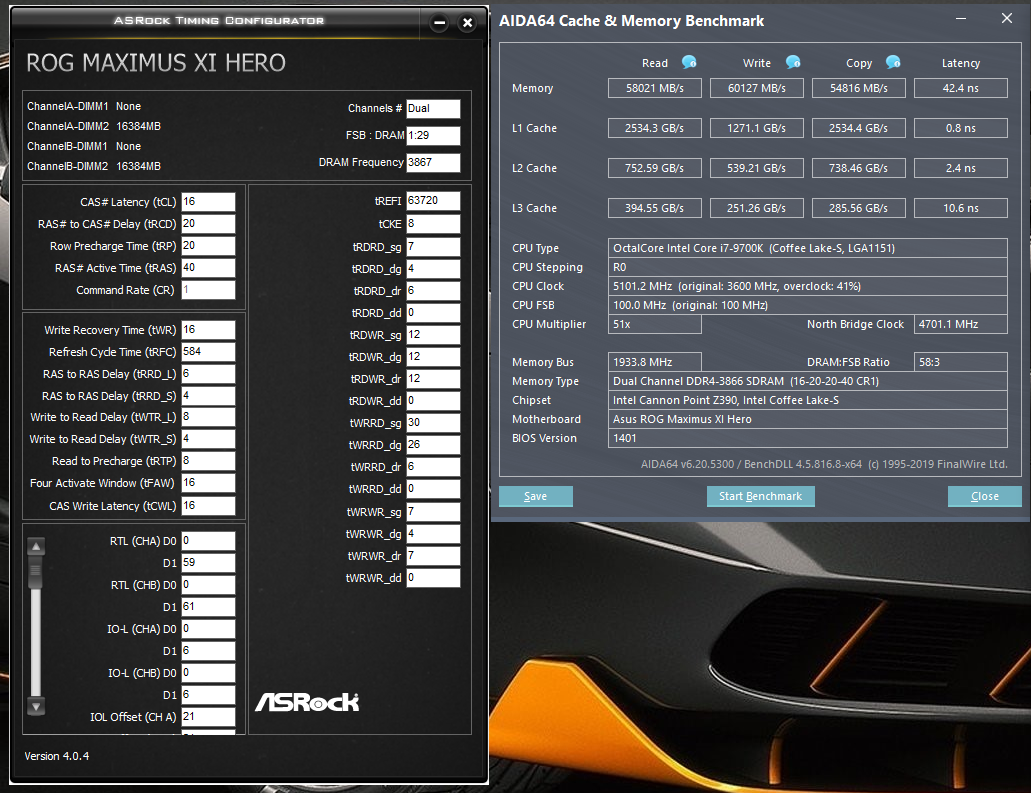The height and width of the screenshot is (793, 1031).
Task: Click the tWTR_L value field
Action: (208, 417)
